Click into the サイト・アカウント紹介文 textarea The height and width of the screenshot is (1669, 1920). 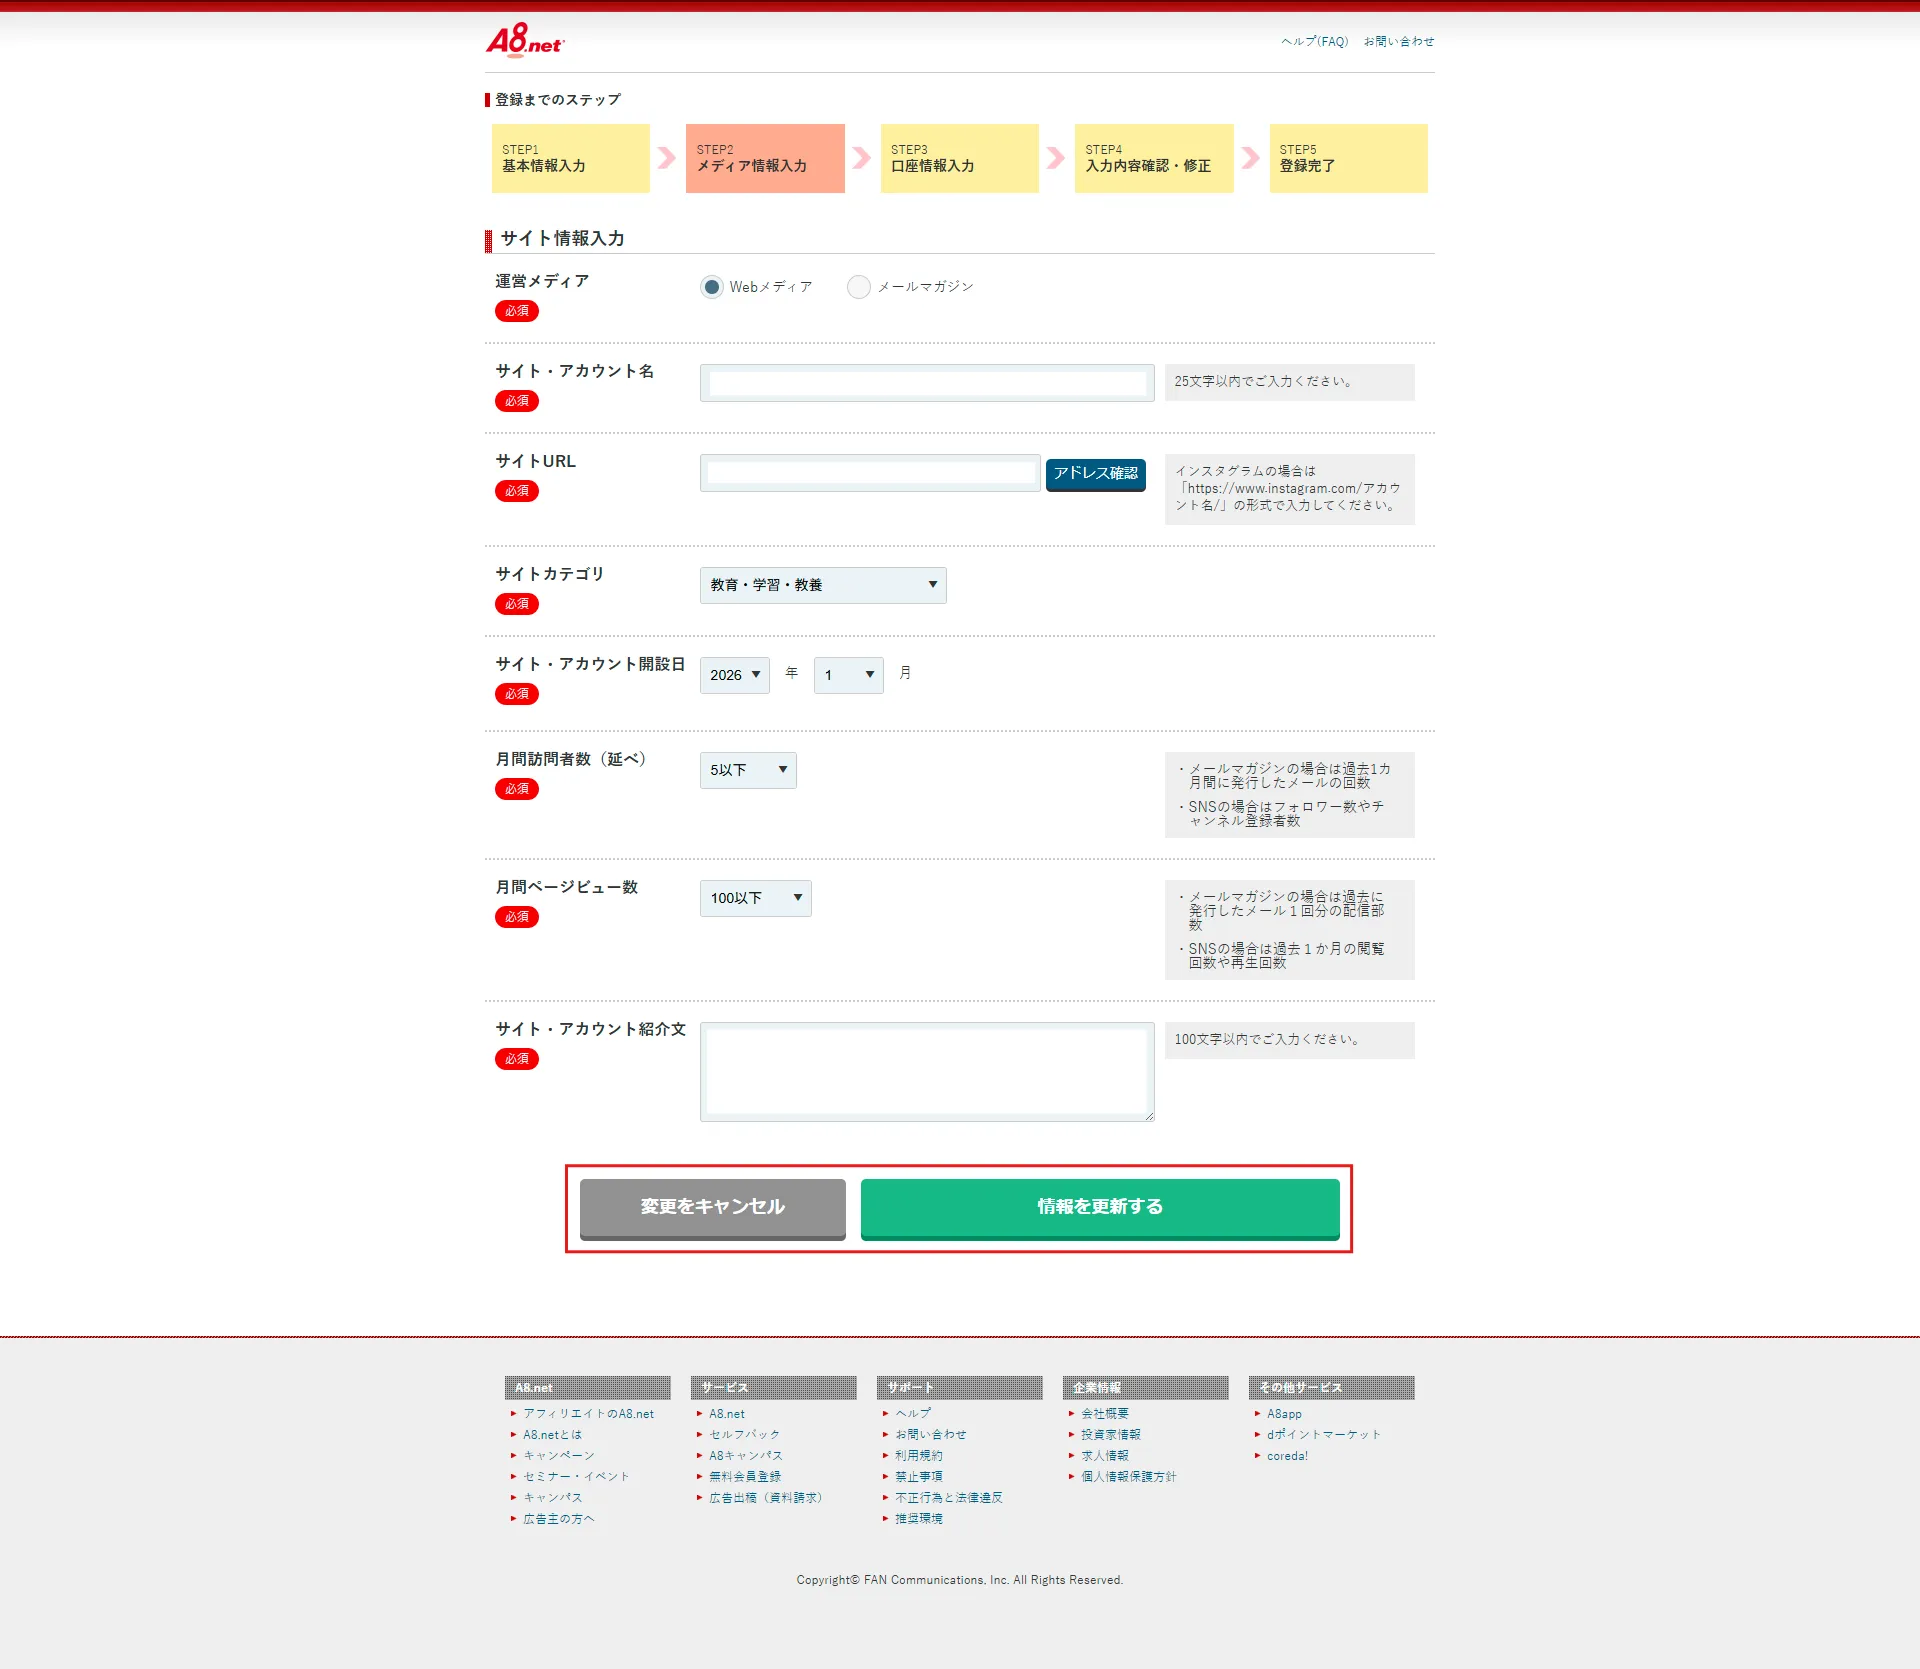click(927, 1072)
